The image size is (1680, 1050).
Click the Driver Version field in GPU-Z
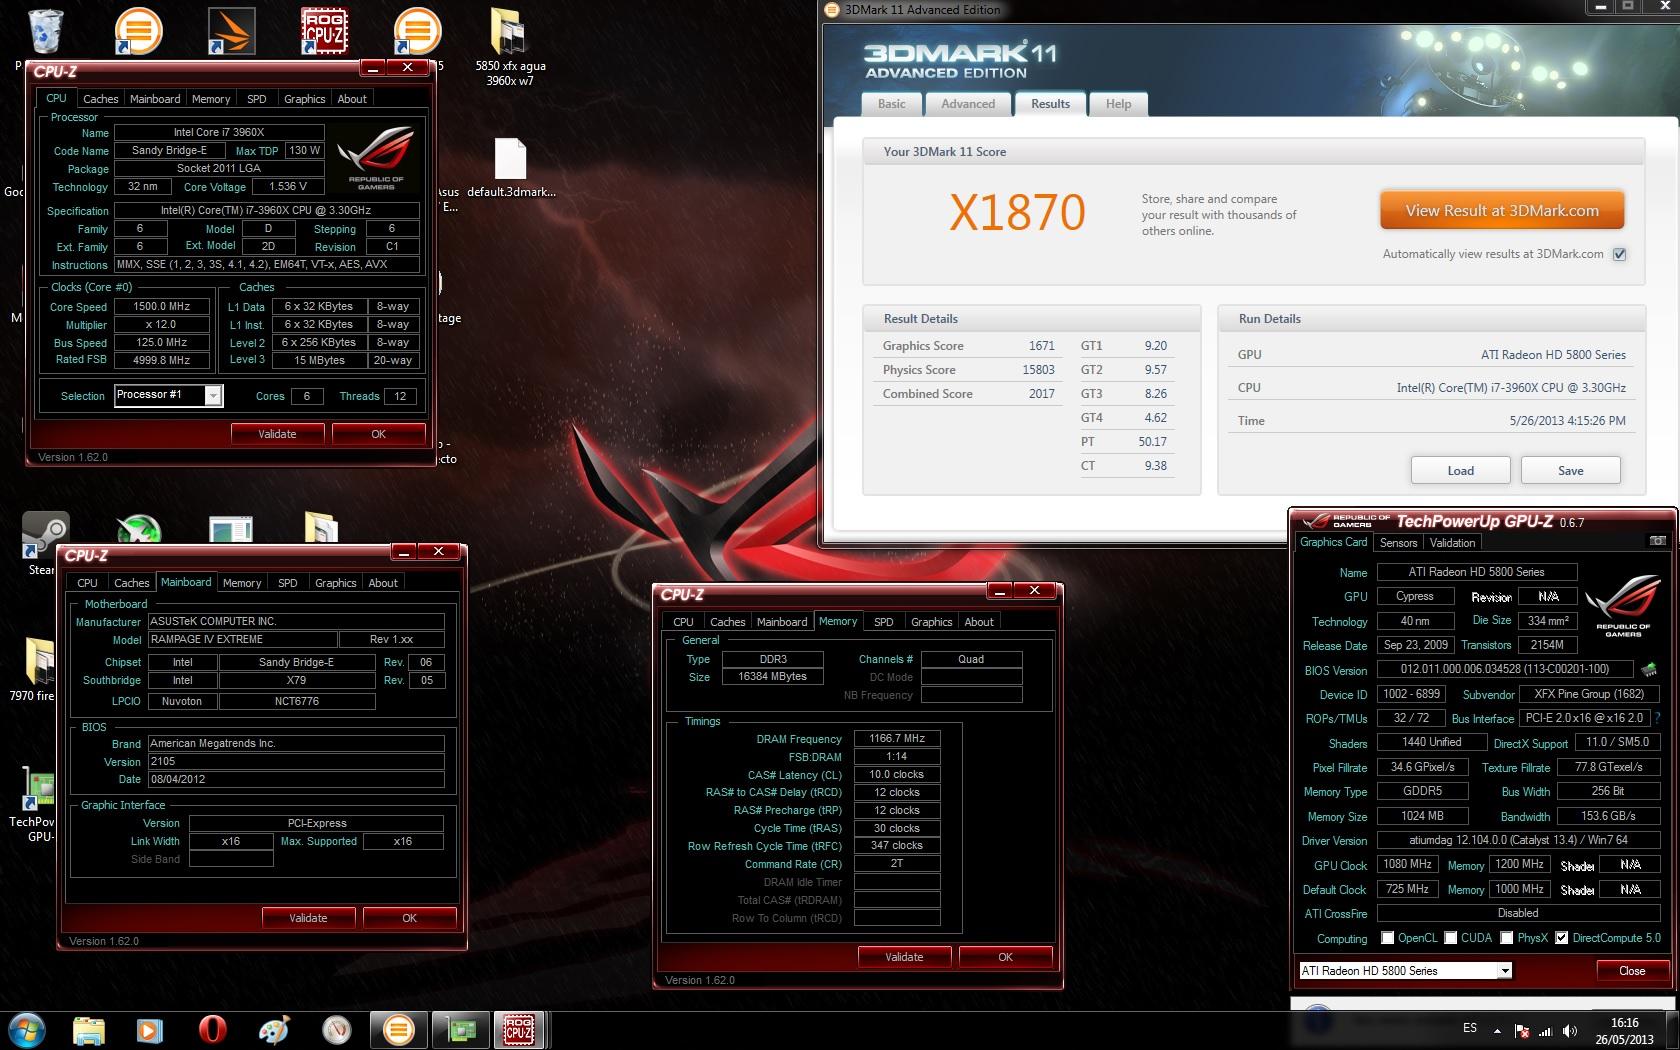(x=1518, y=840)
